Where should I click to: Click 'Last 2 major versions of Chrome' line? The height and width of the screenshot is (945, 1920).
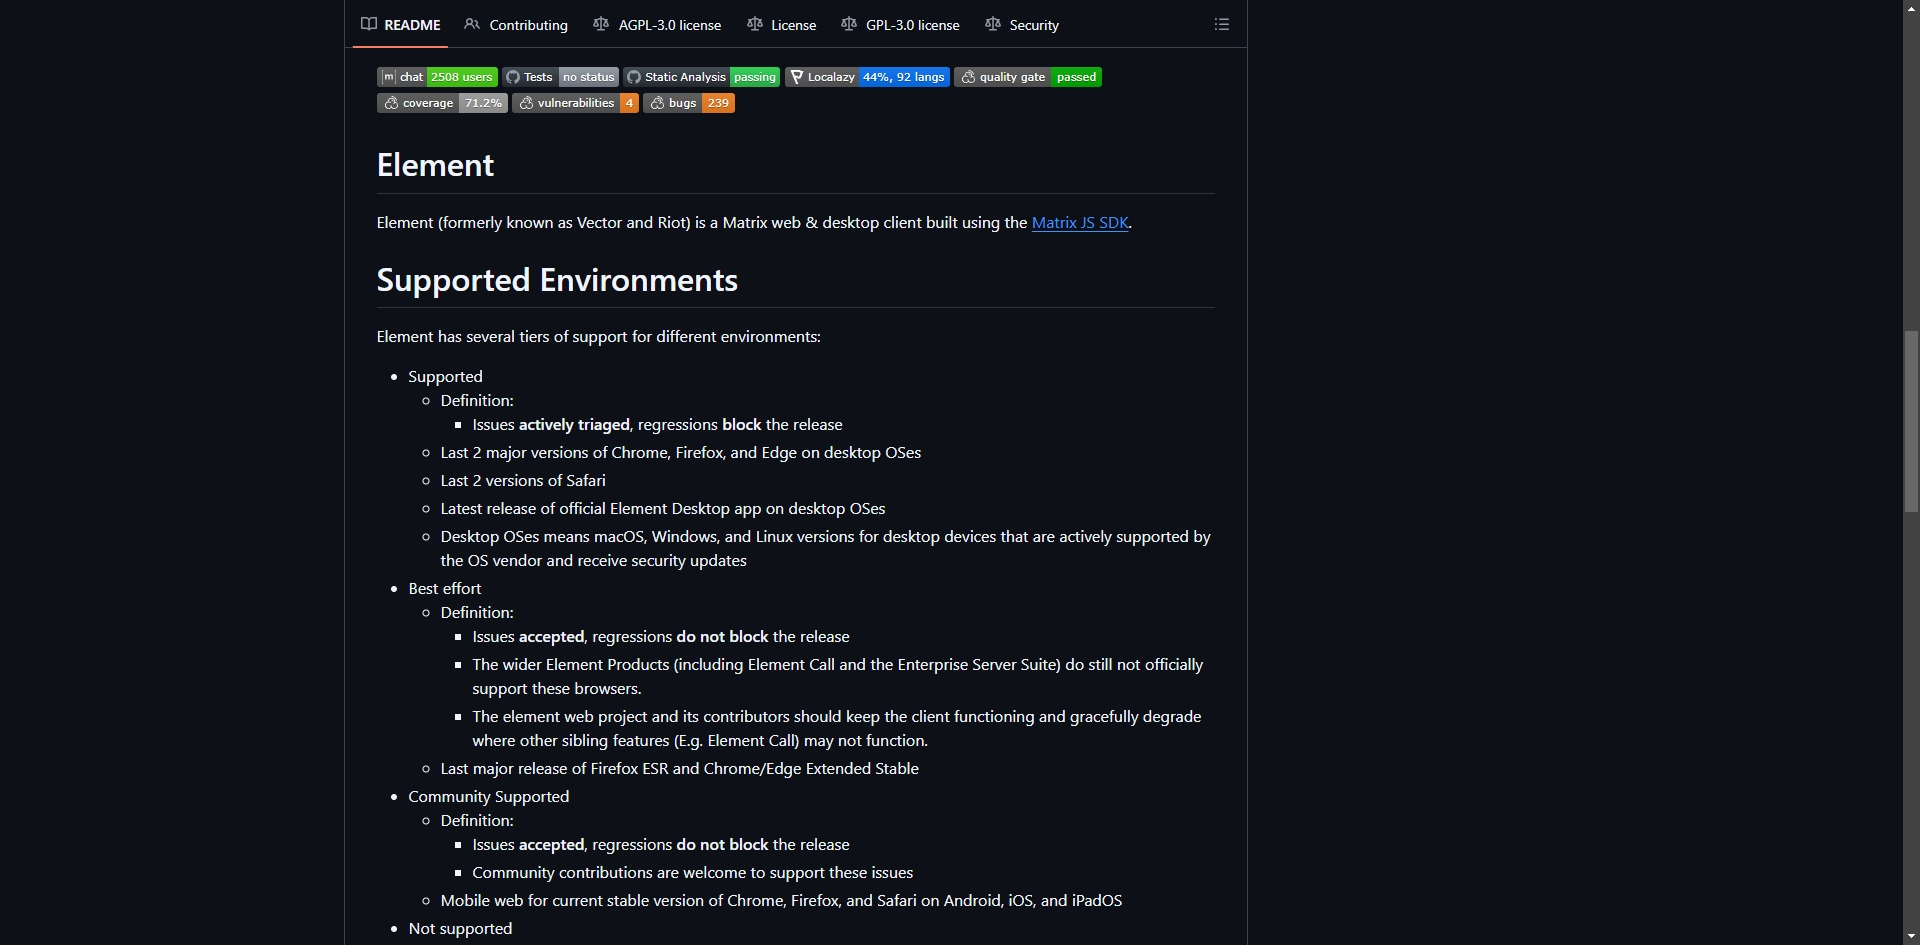(x=681, y=453)
